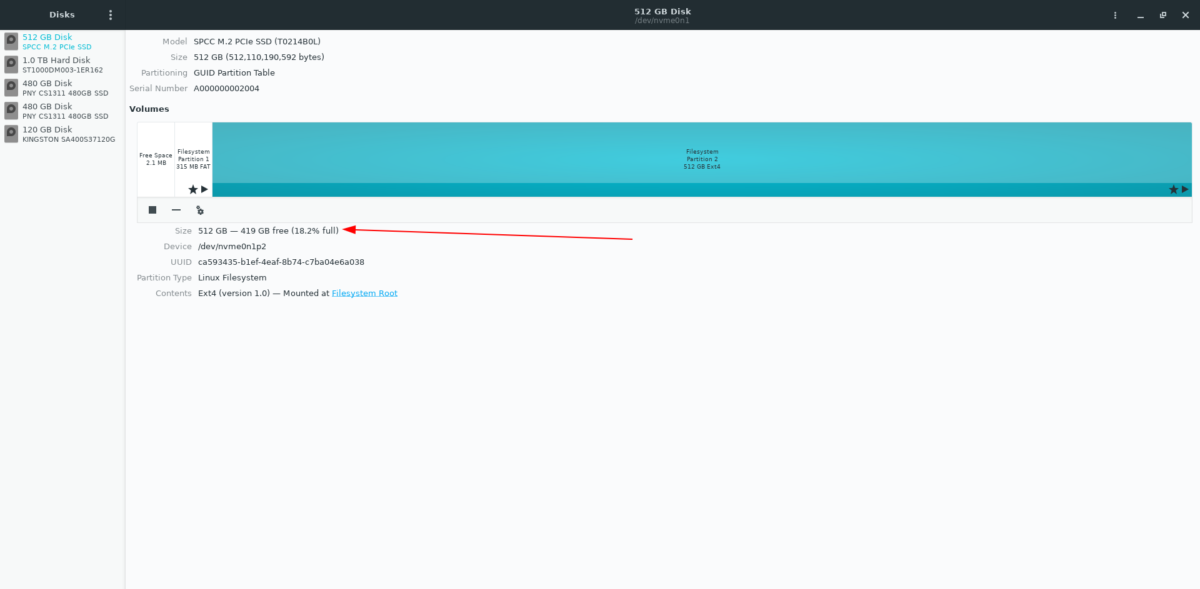Click the star icon on Partition 1

point(193,189)
